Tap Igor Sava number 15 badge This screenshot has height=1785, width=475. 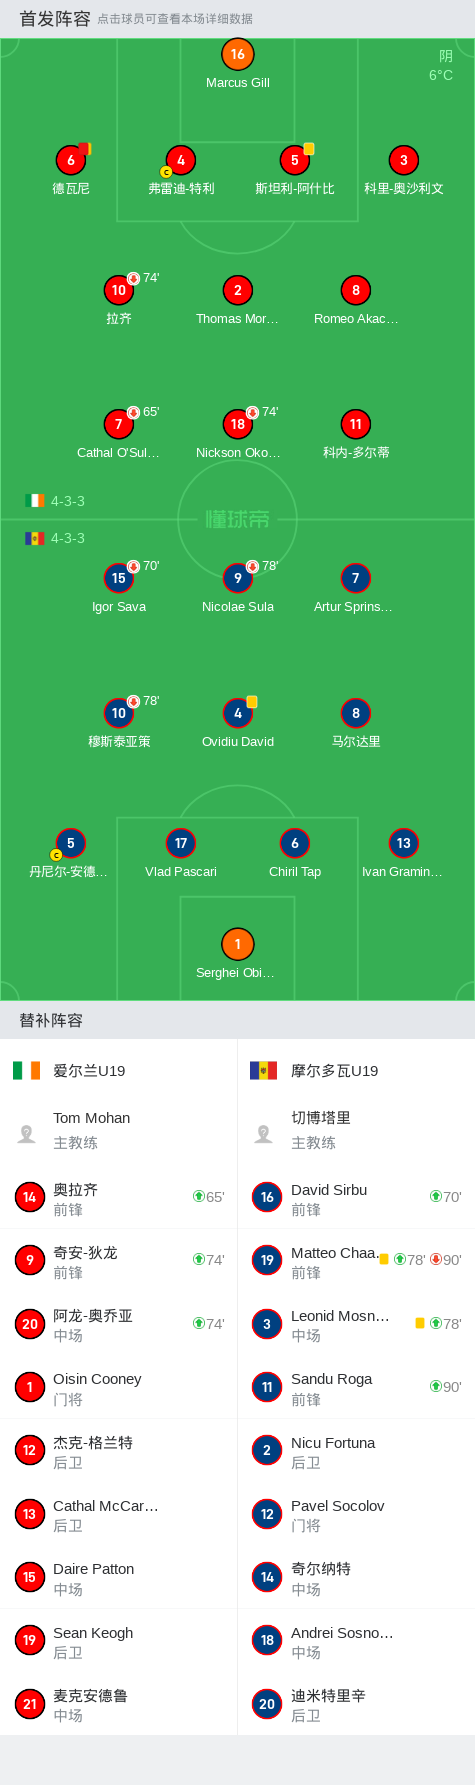tap(119, 578)
